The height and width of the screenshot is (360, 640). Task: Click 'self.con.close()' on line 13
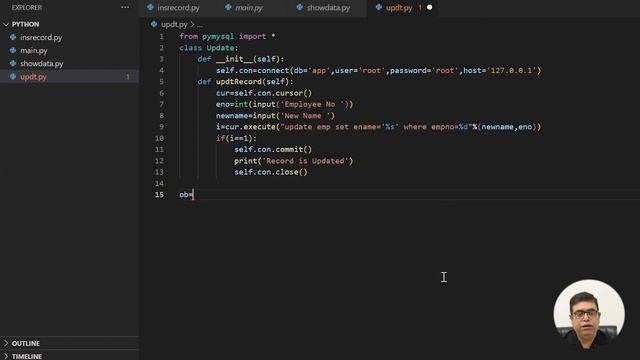tap(271, 172)
